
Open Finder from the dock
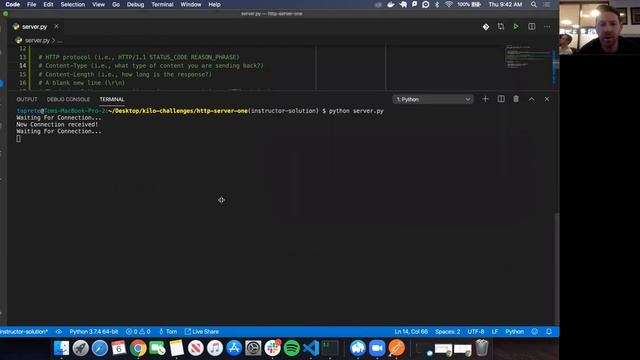(61, 348)
